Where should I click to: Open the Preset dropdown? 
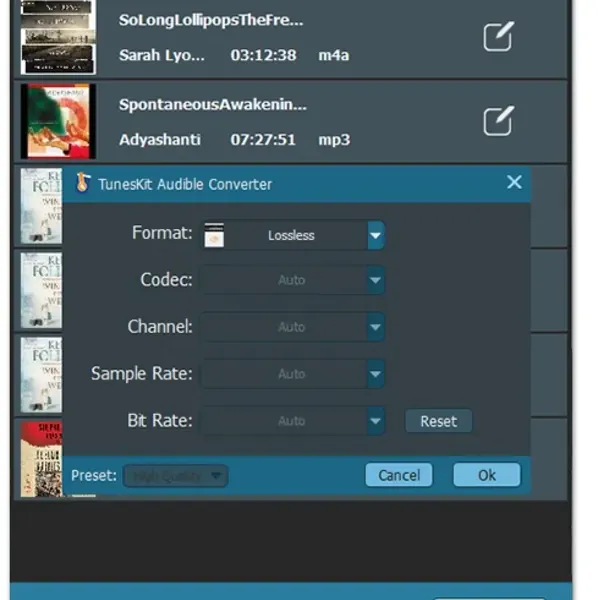point(176,476)
